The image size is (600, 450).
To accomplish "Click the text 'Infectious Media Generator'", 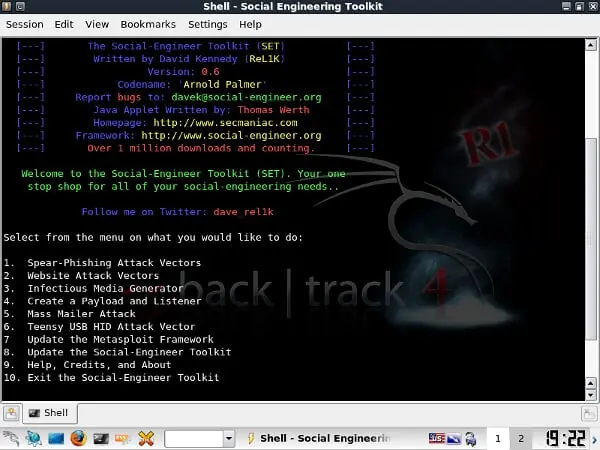I will (x=105, y=288).
